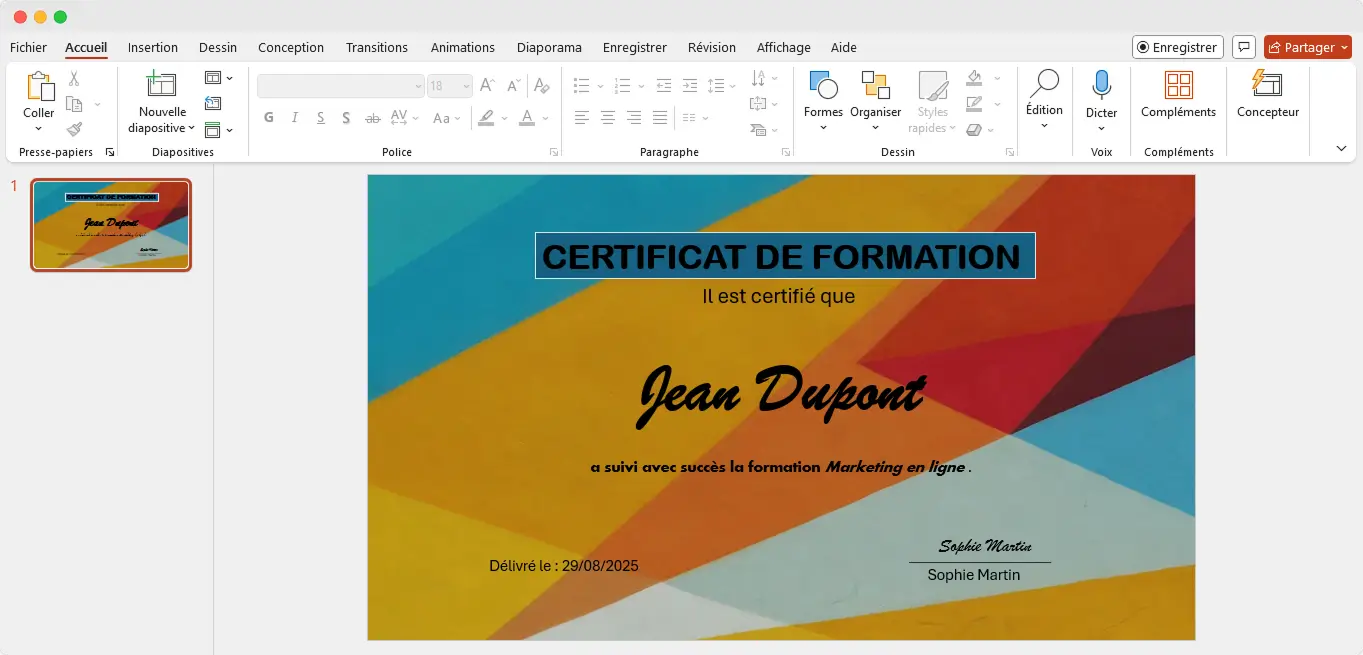Click the text direction icon

[758, 78]
